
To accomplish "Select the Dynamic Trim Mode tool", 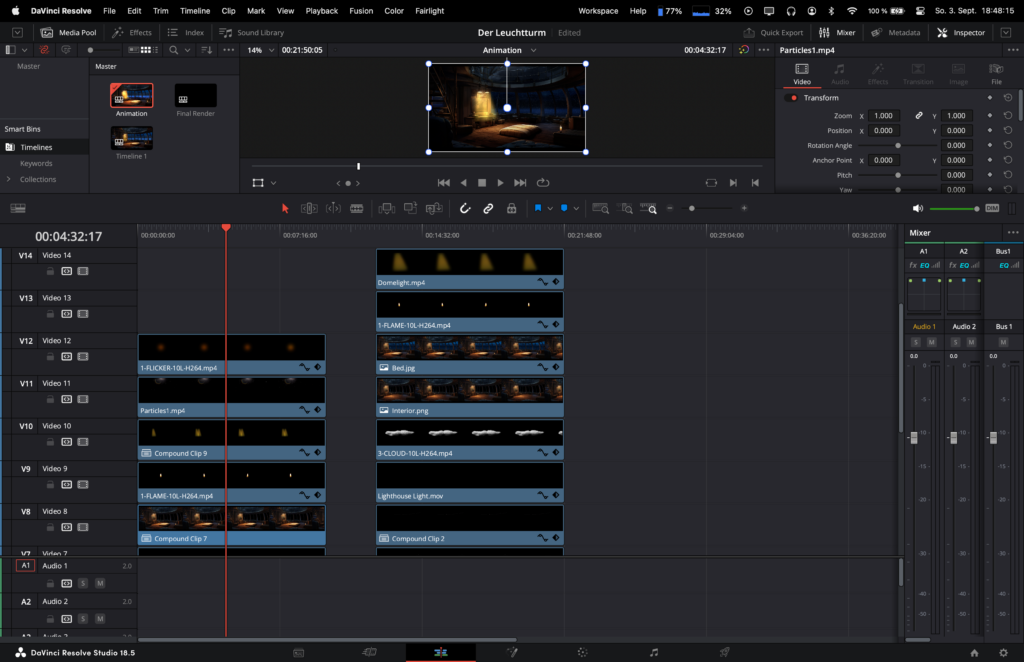I will click(x=333, y=208).
